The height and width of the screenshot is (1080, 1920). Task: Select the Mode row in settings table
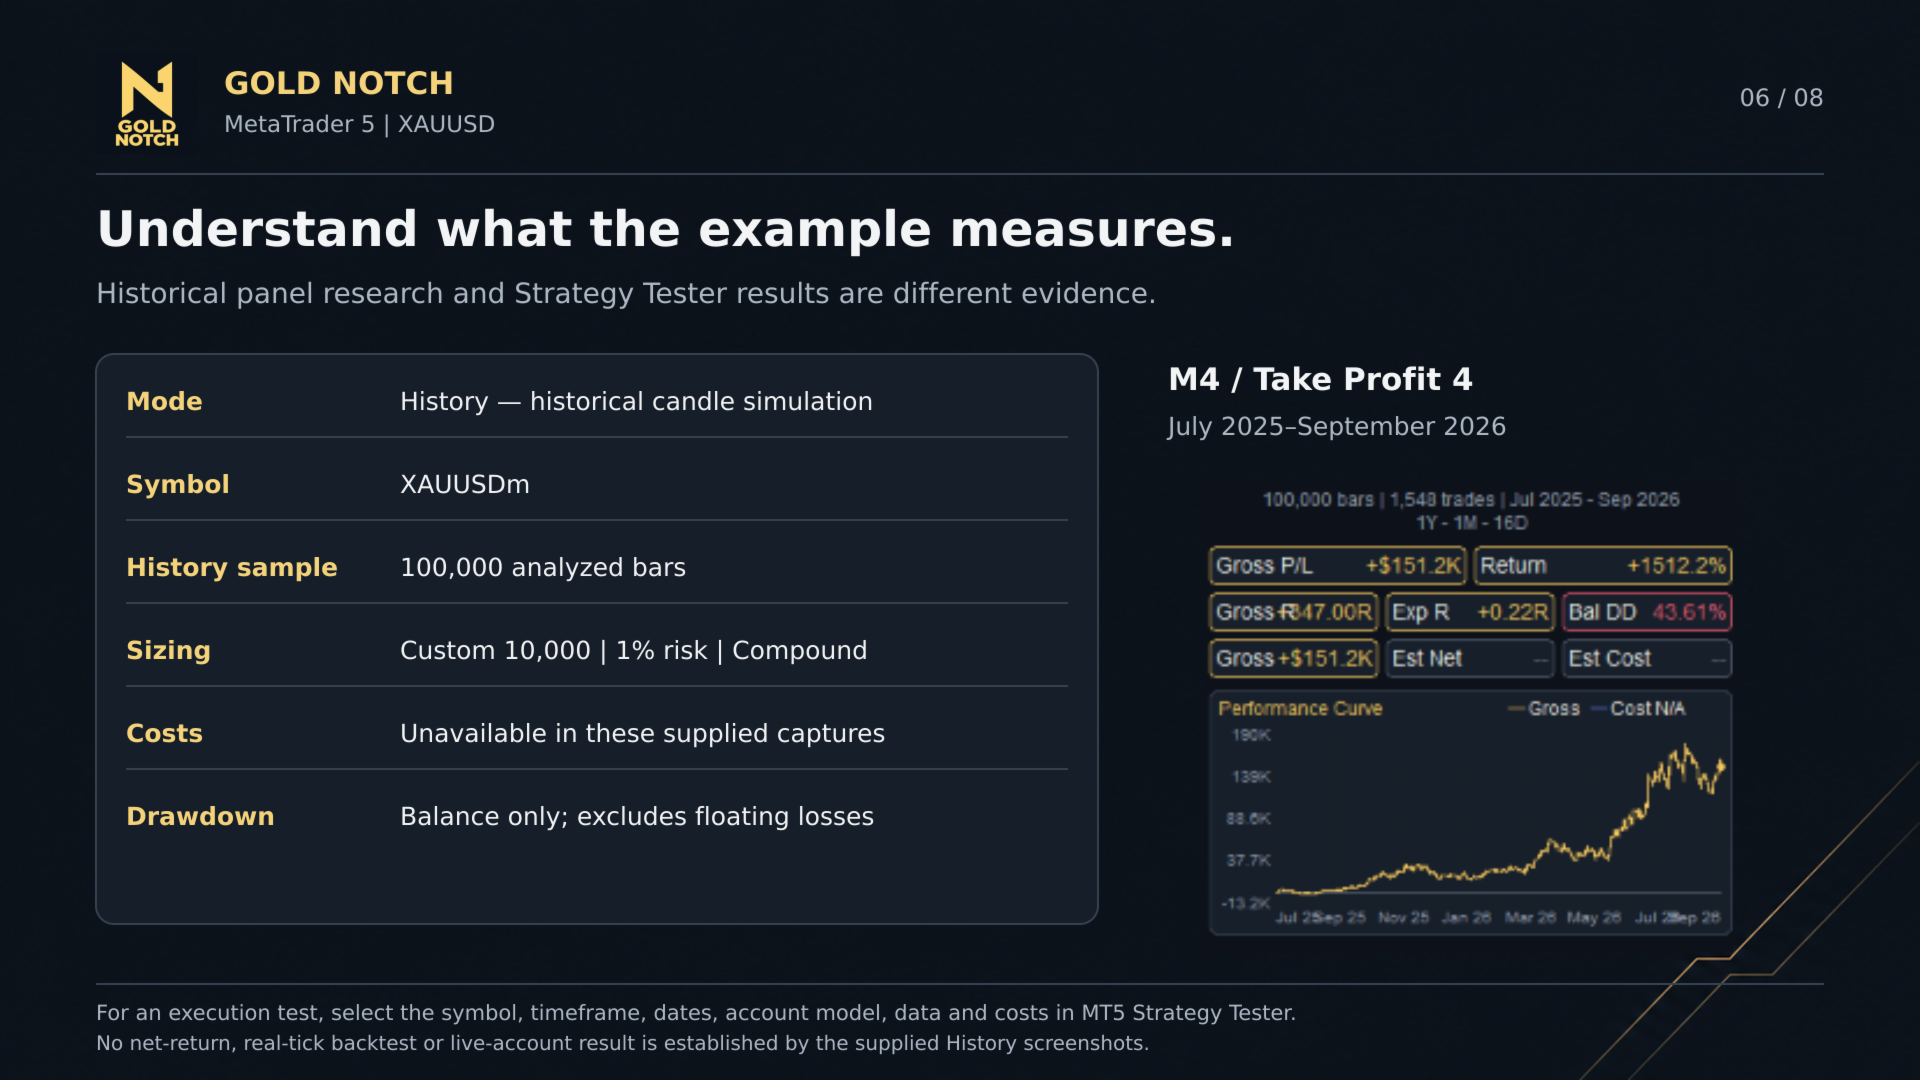point(597,401)
